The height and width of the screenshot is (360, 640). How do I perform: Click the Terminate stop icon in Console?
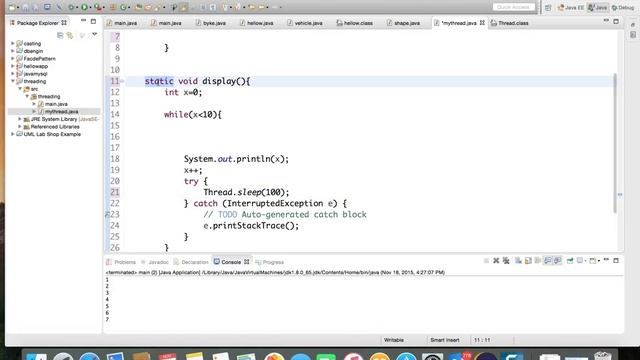(486, 260)
